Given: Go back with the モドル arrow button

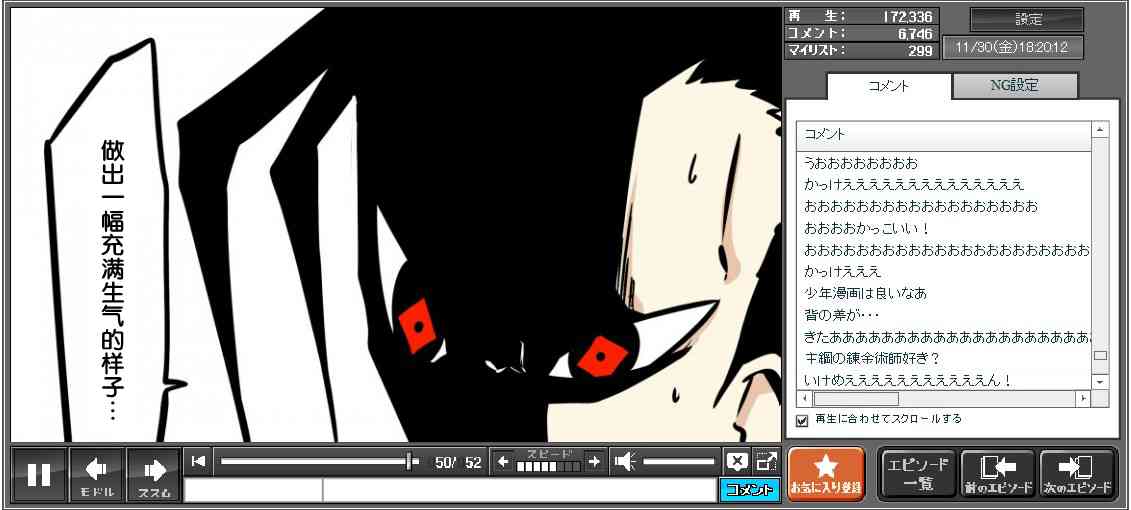Looking at the screenshot, I should click(97, 474).
